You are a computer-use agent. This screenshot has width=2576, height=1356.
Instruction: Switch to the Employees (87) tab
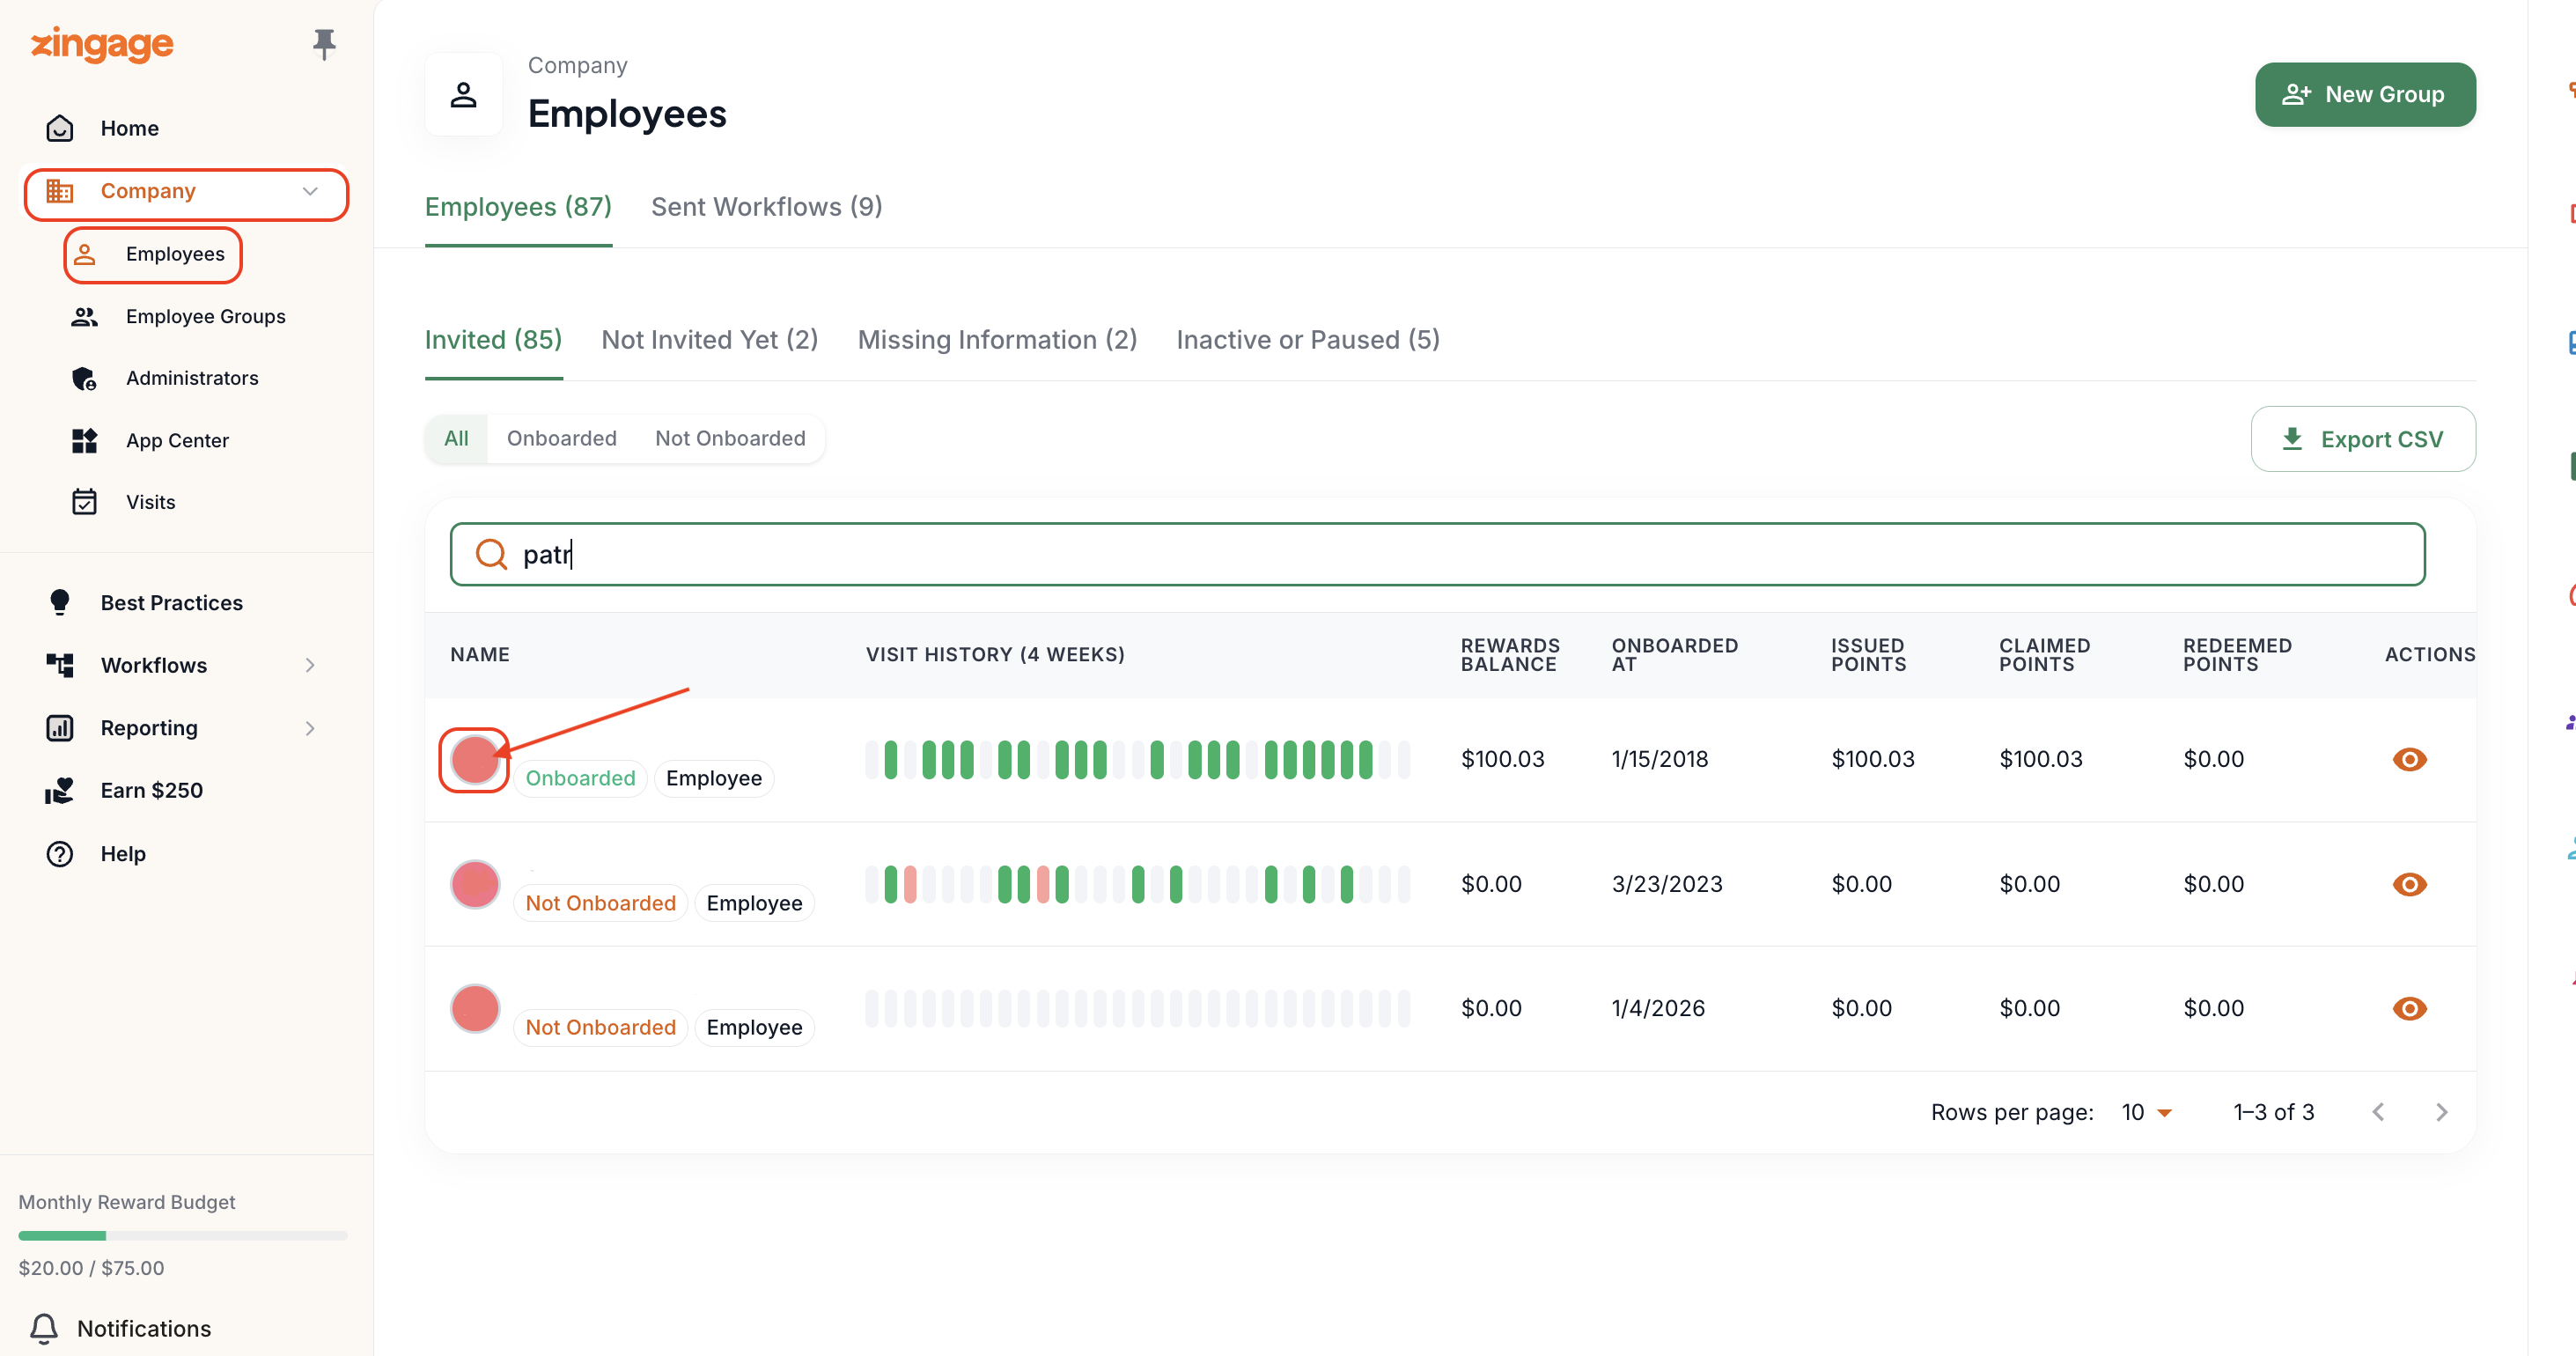point(518,207)
